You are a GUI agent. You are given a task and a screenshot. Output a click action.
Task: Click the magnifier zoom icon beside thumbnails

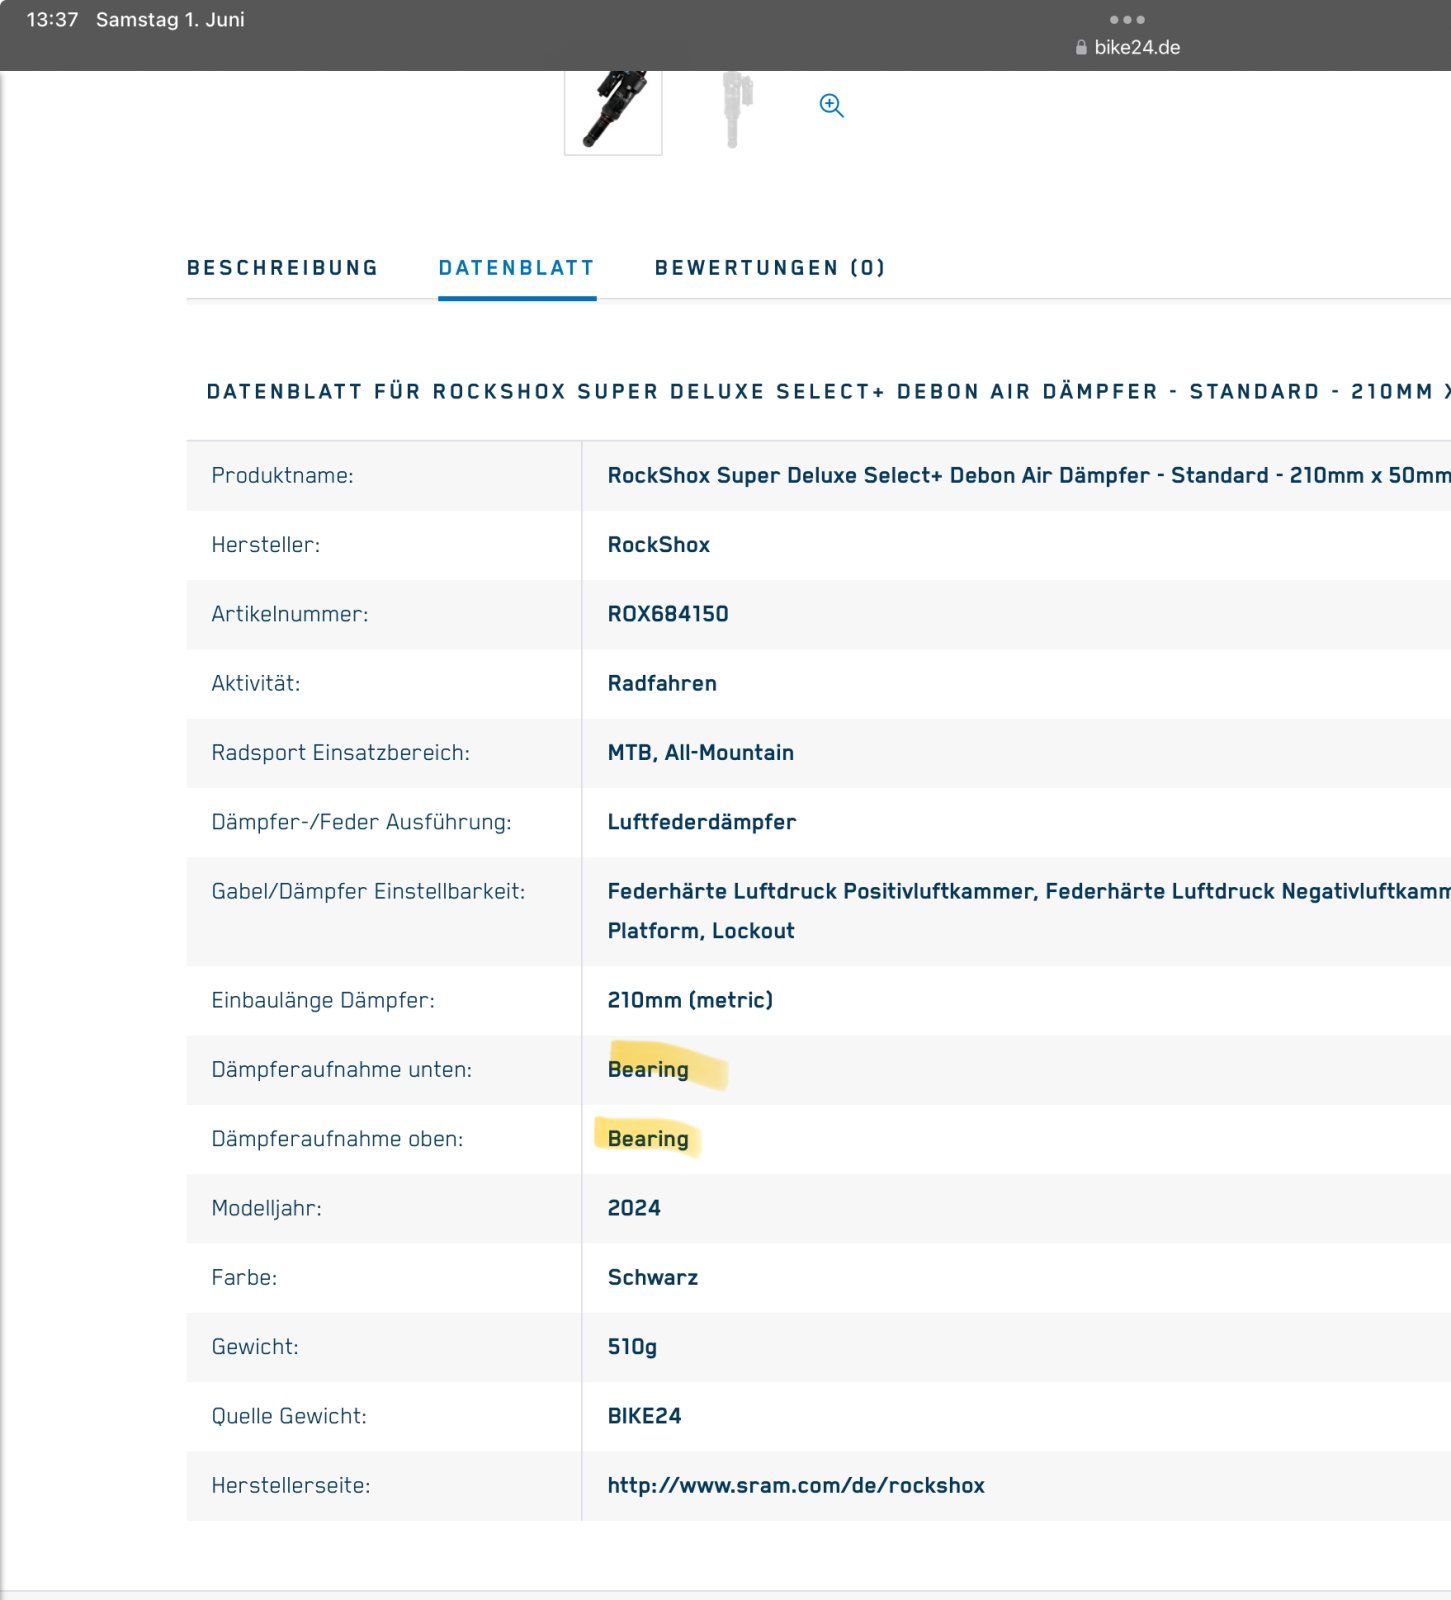pyautogui.click(x=831, y=105)
